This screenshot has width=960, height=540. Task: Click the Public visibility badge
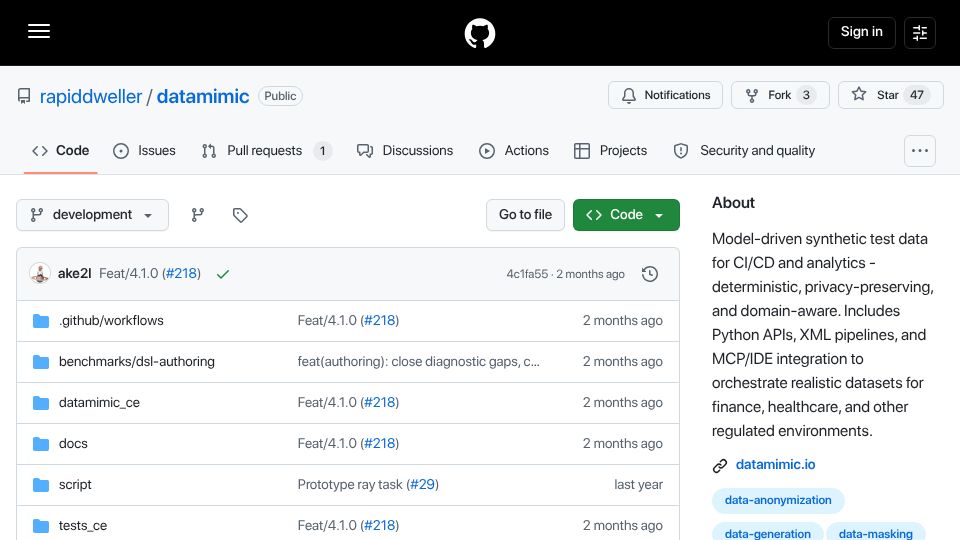click(x=280, y=96)
